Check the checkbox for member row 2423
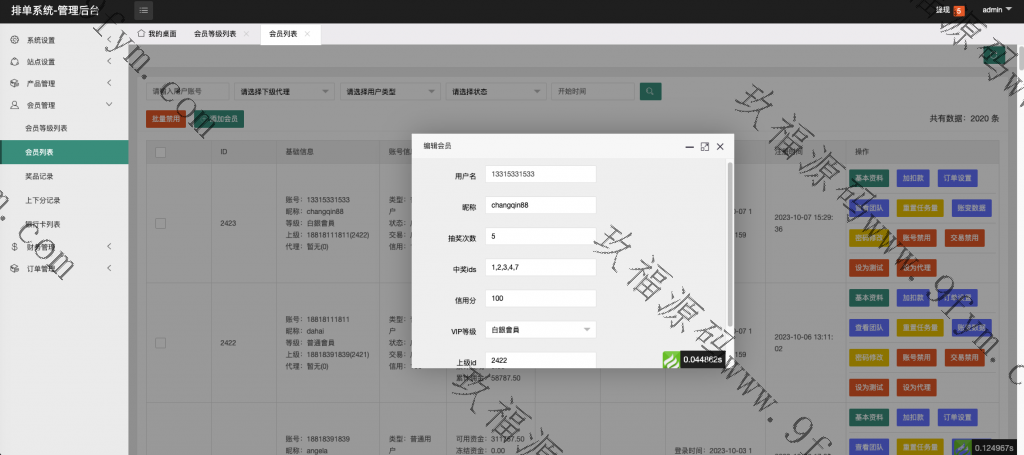The height and width of the screenshot is (455, 1024). (x=160, y=223)
